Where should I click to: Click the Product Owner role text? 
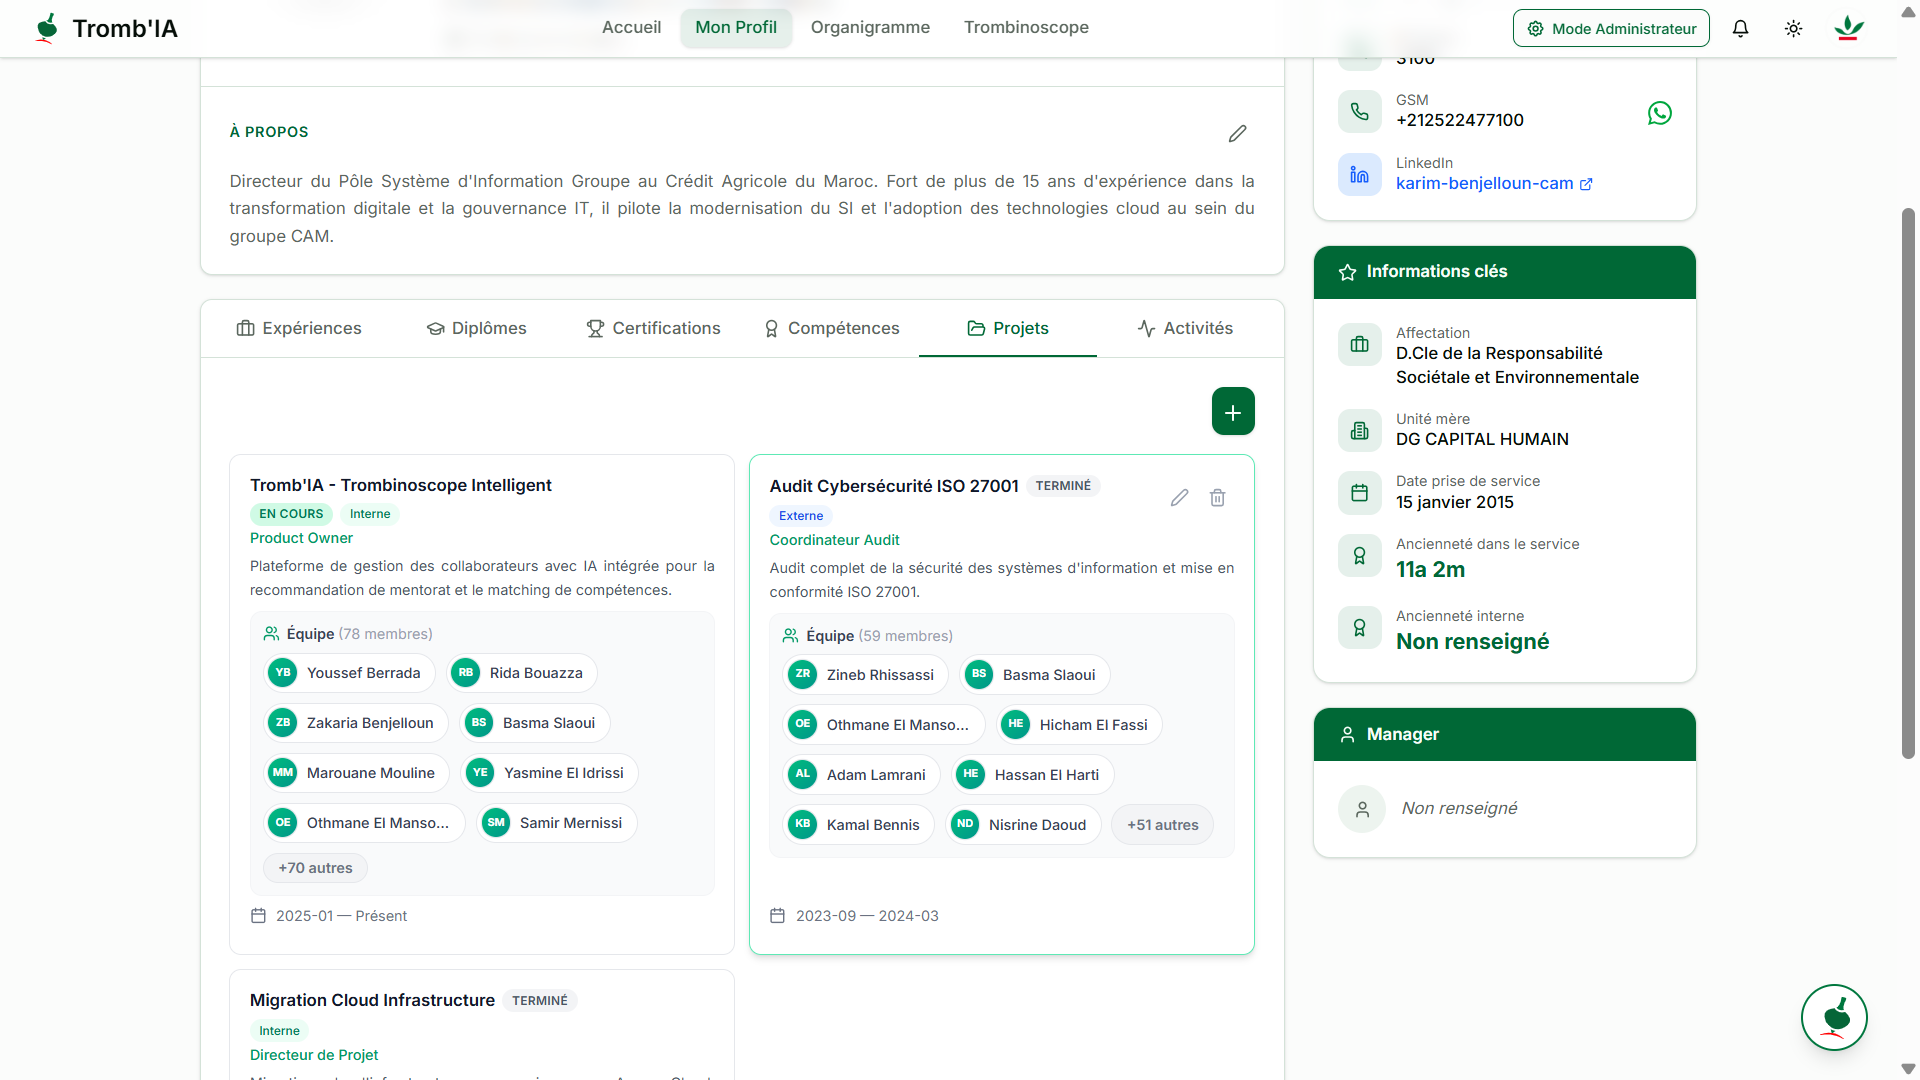301,538
